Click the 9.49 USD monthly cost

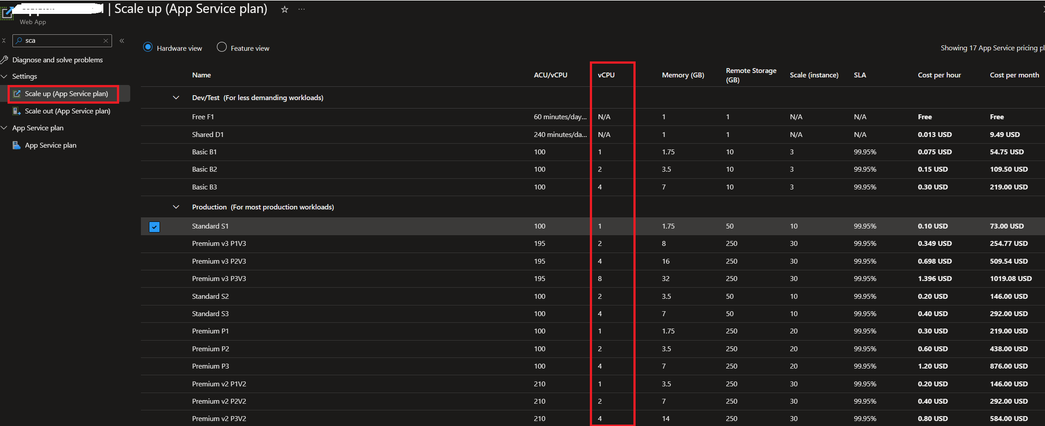click(x=1005, y=135)
